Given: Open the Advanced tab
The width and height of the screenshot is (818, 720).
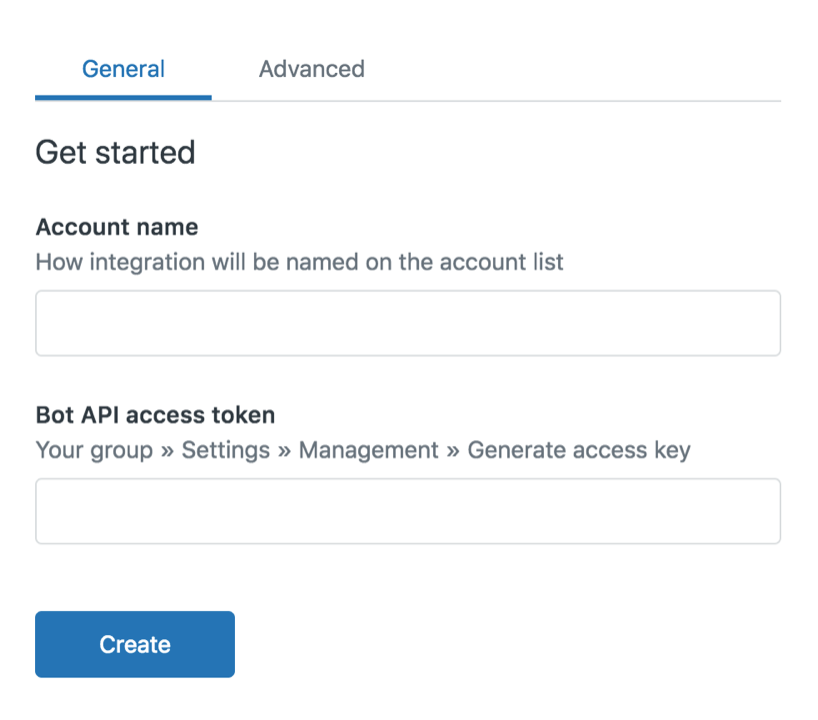Looking at the screenshot, I should pos(311,69).
